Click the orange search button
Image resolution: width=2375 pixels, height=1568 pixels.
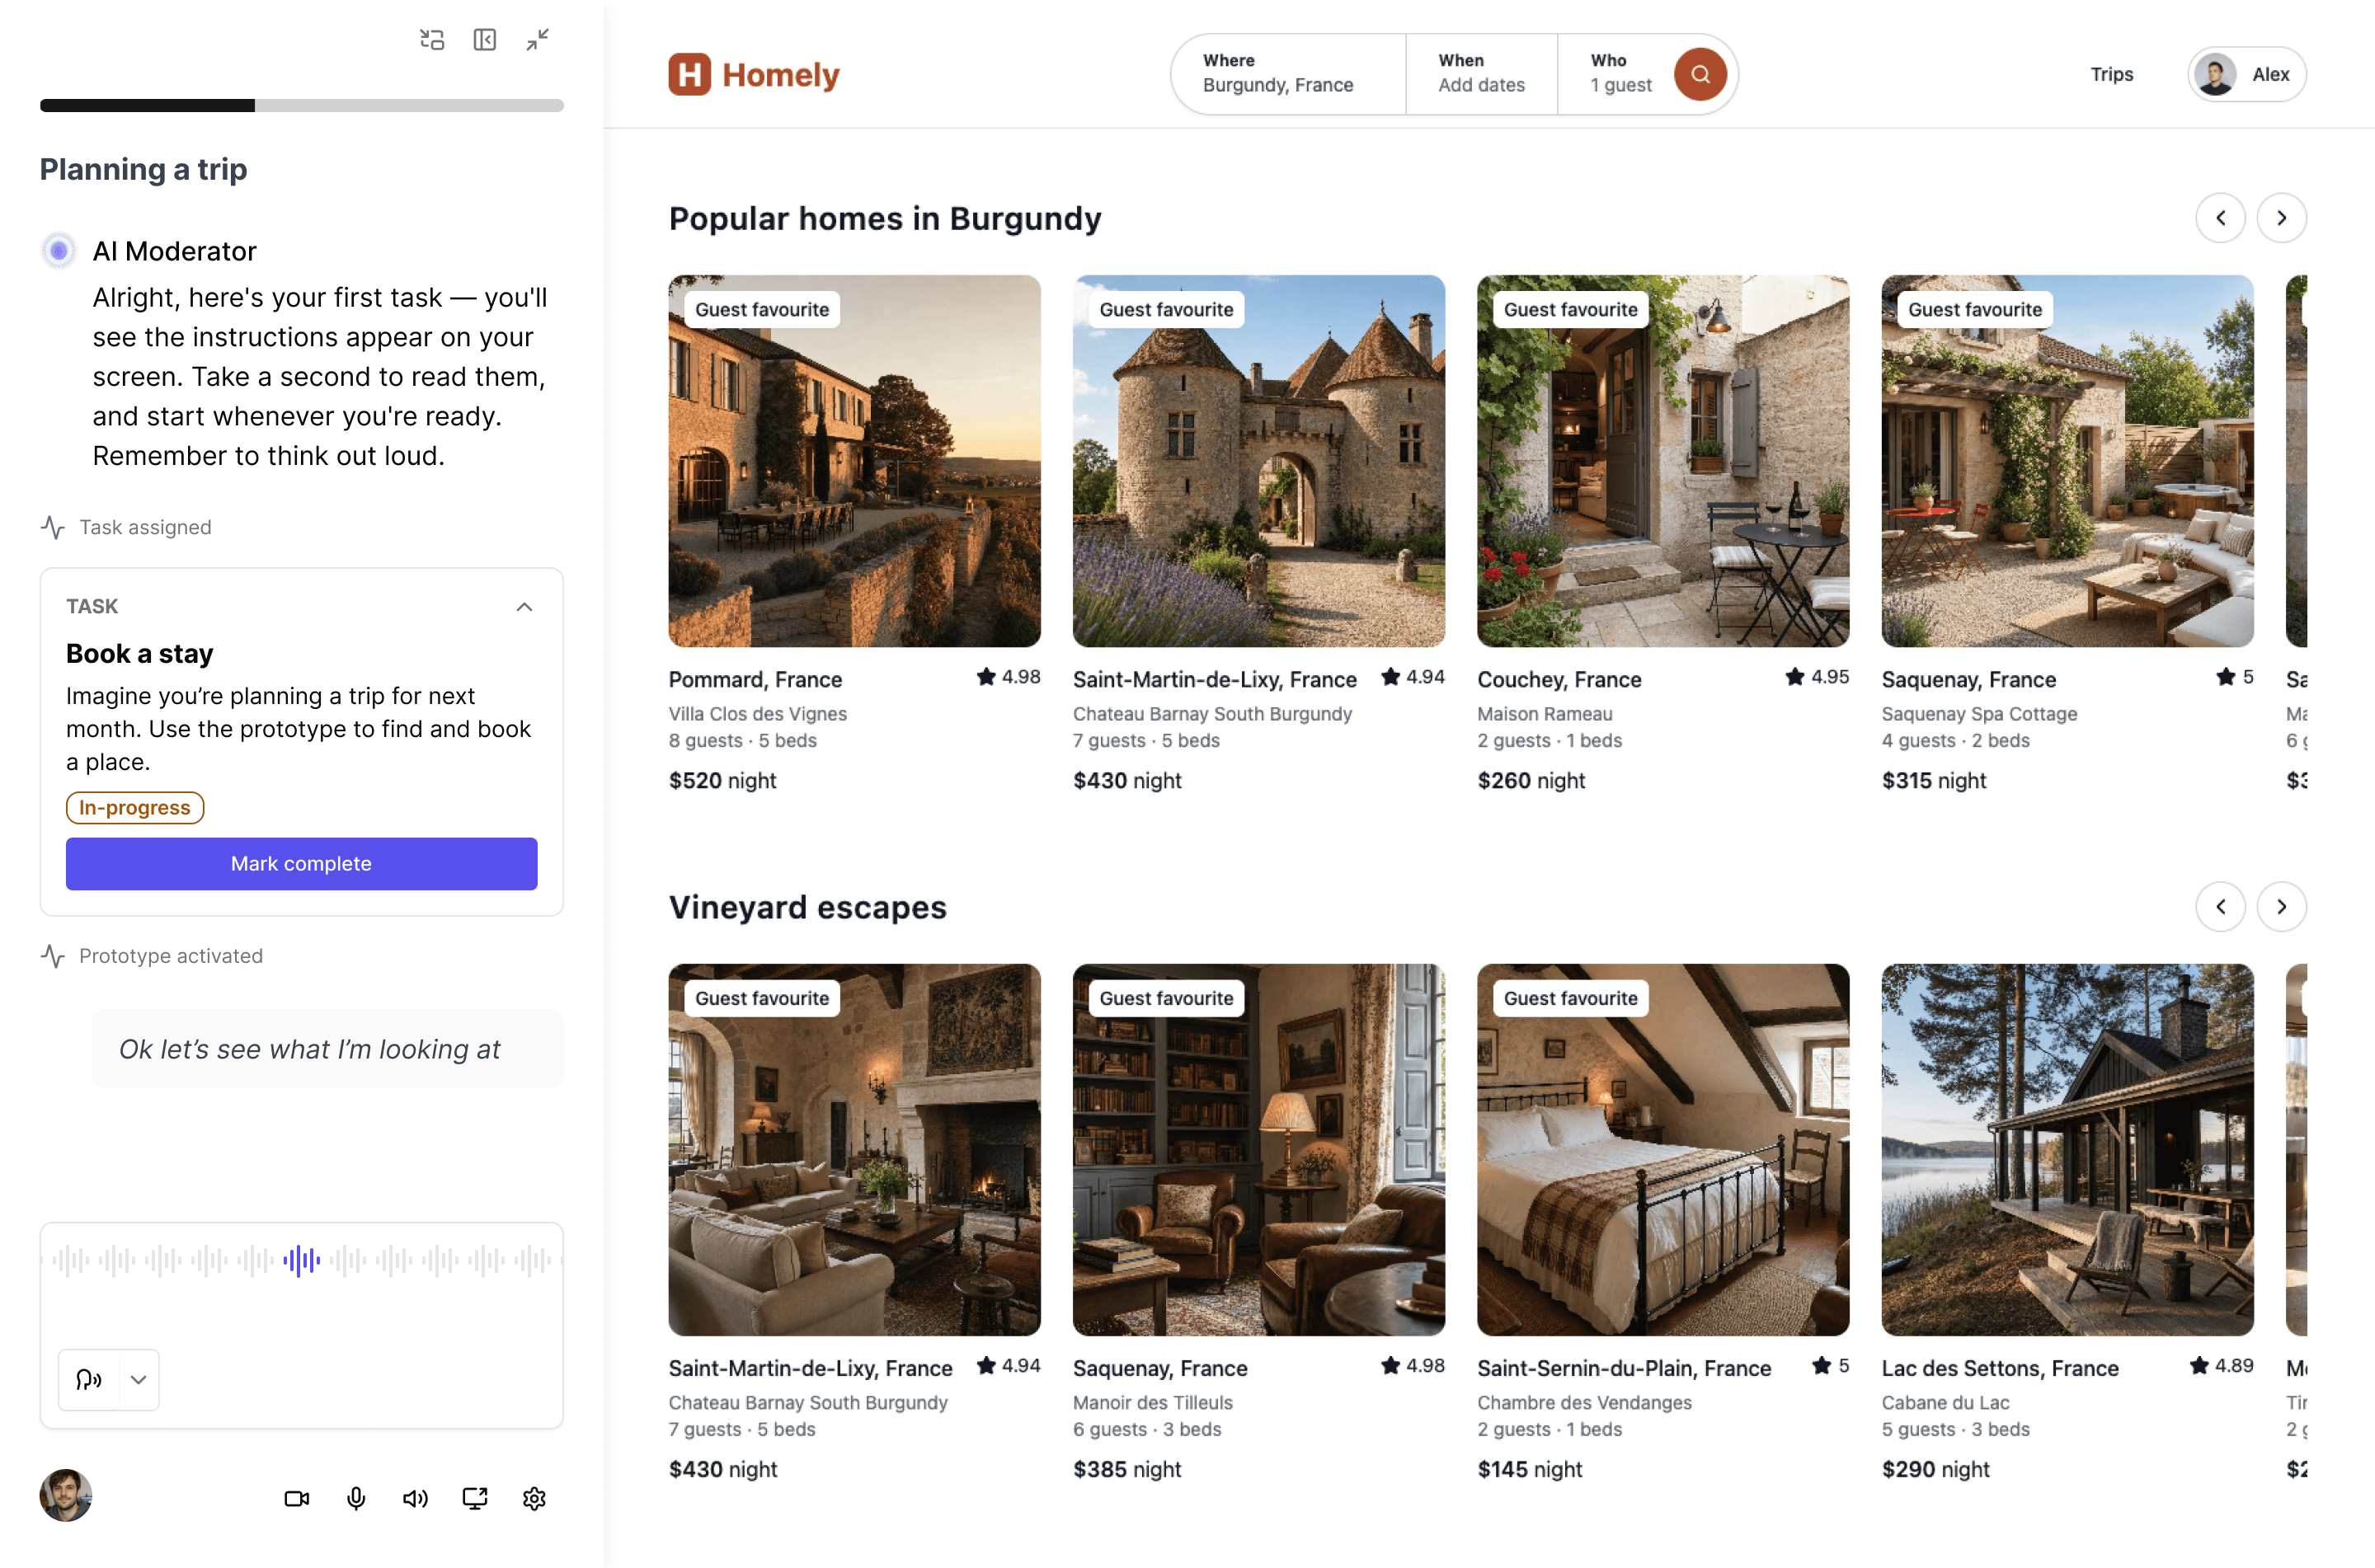pyautogui.click(x=1699, y=74)
